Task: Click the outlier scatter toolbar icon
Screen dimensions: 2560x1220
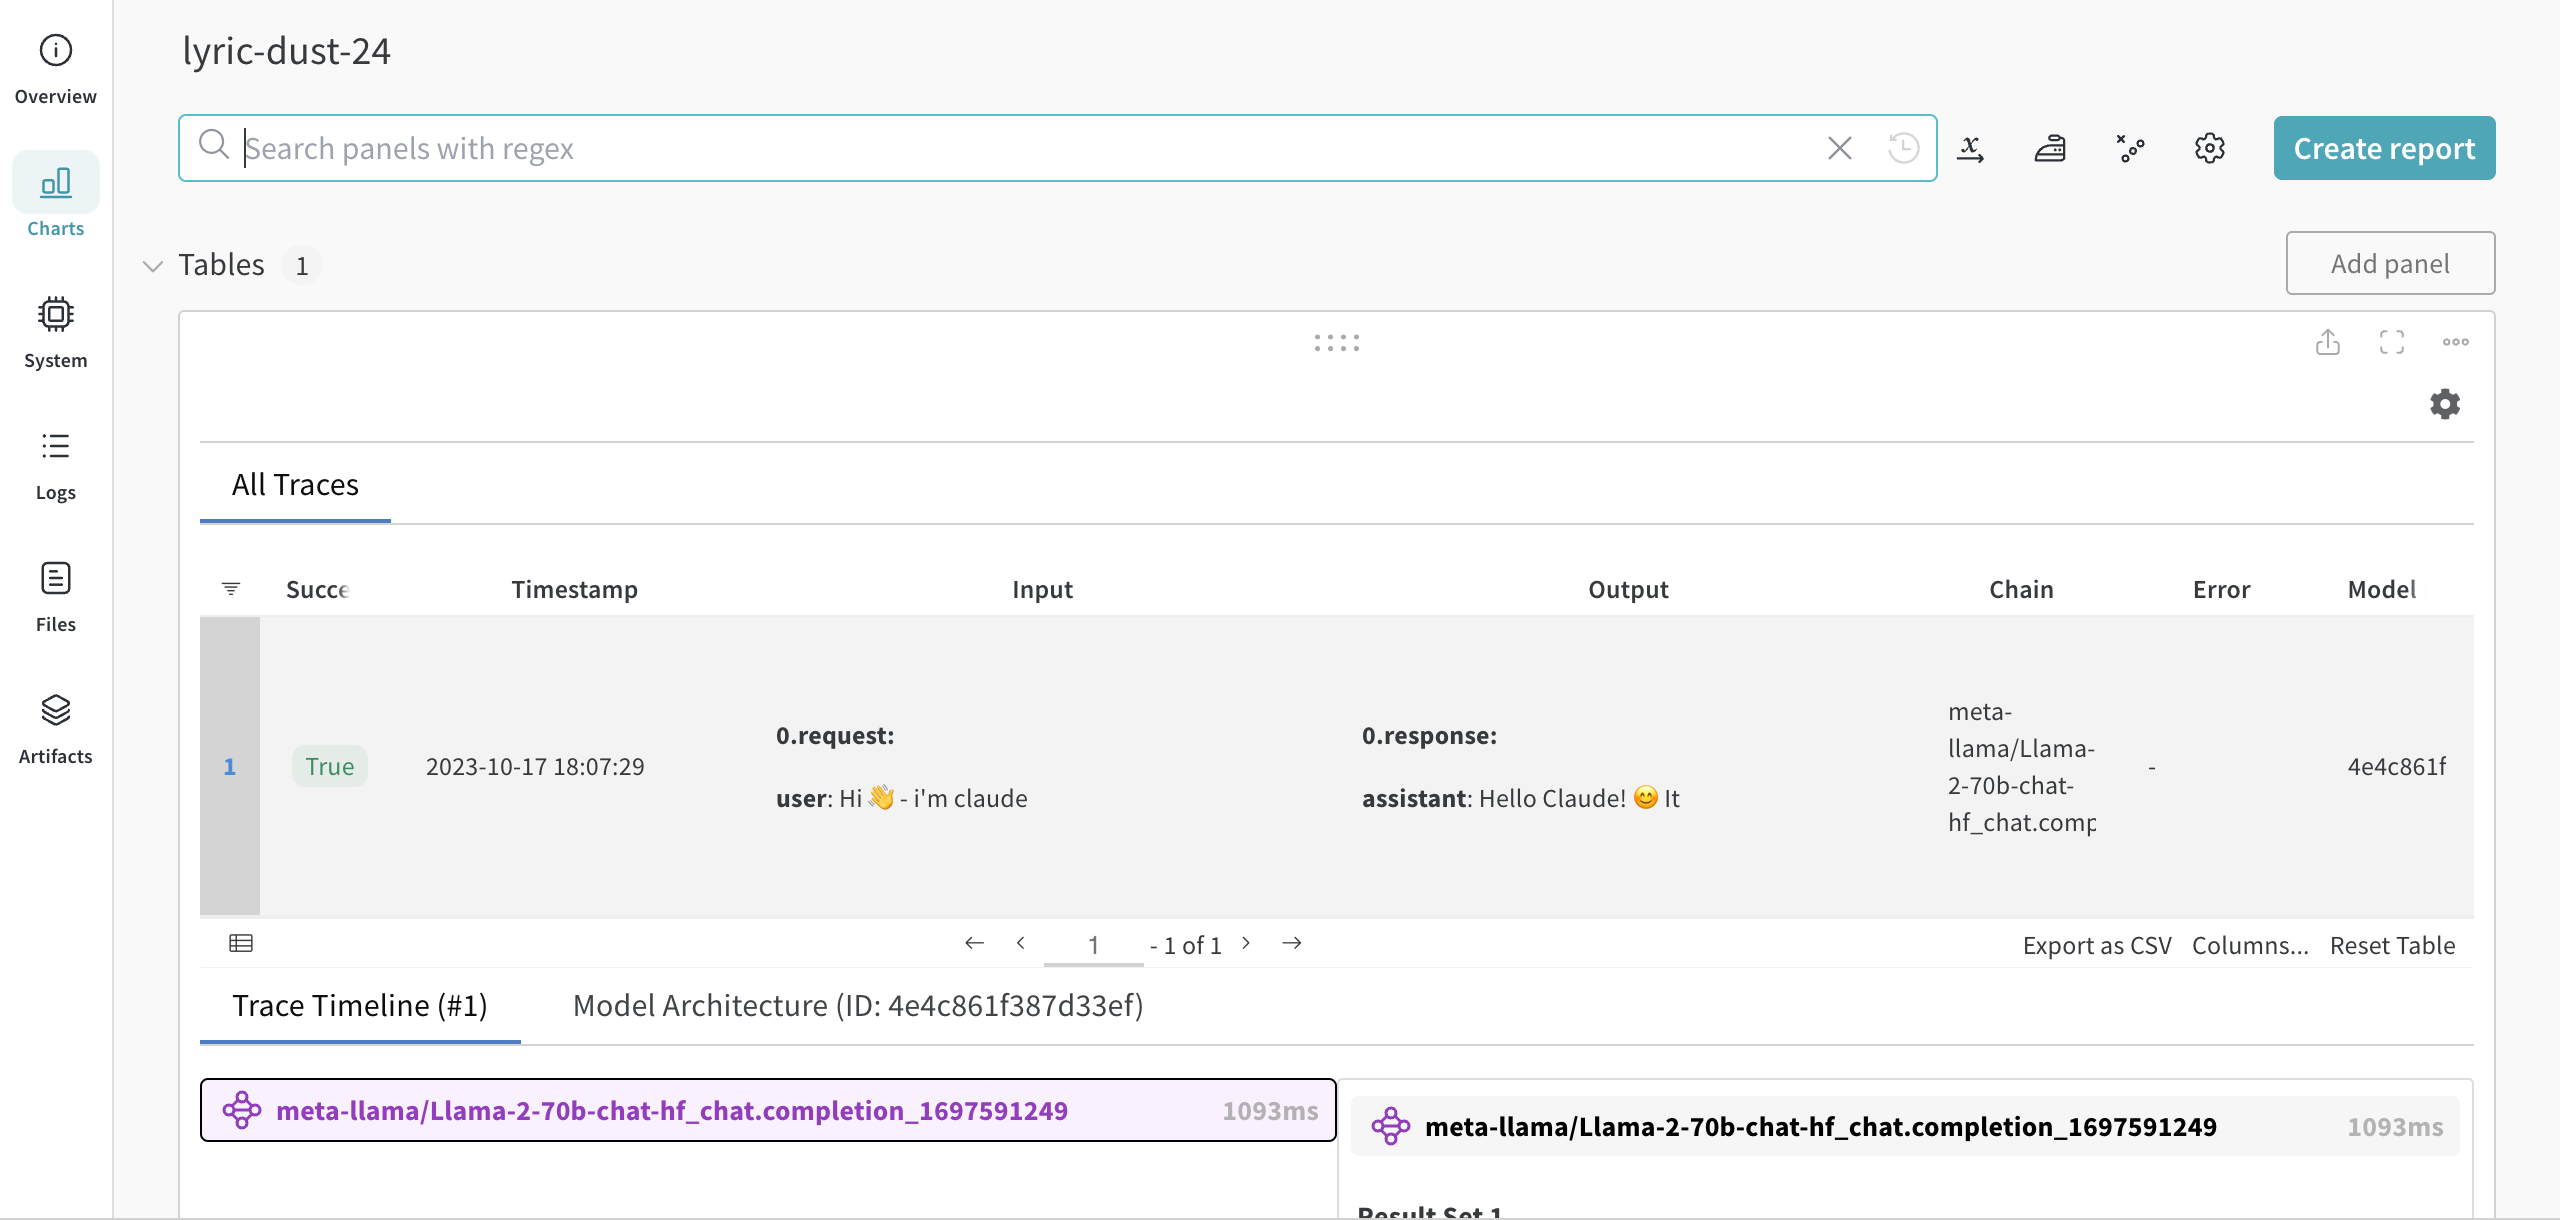Action: (x=2130, y=148)
